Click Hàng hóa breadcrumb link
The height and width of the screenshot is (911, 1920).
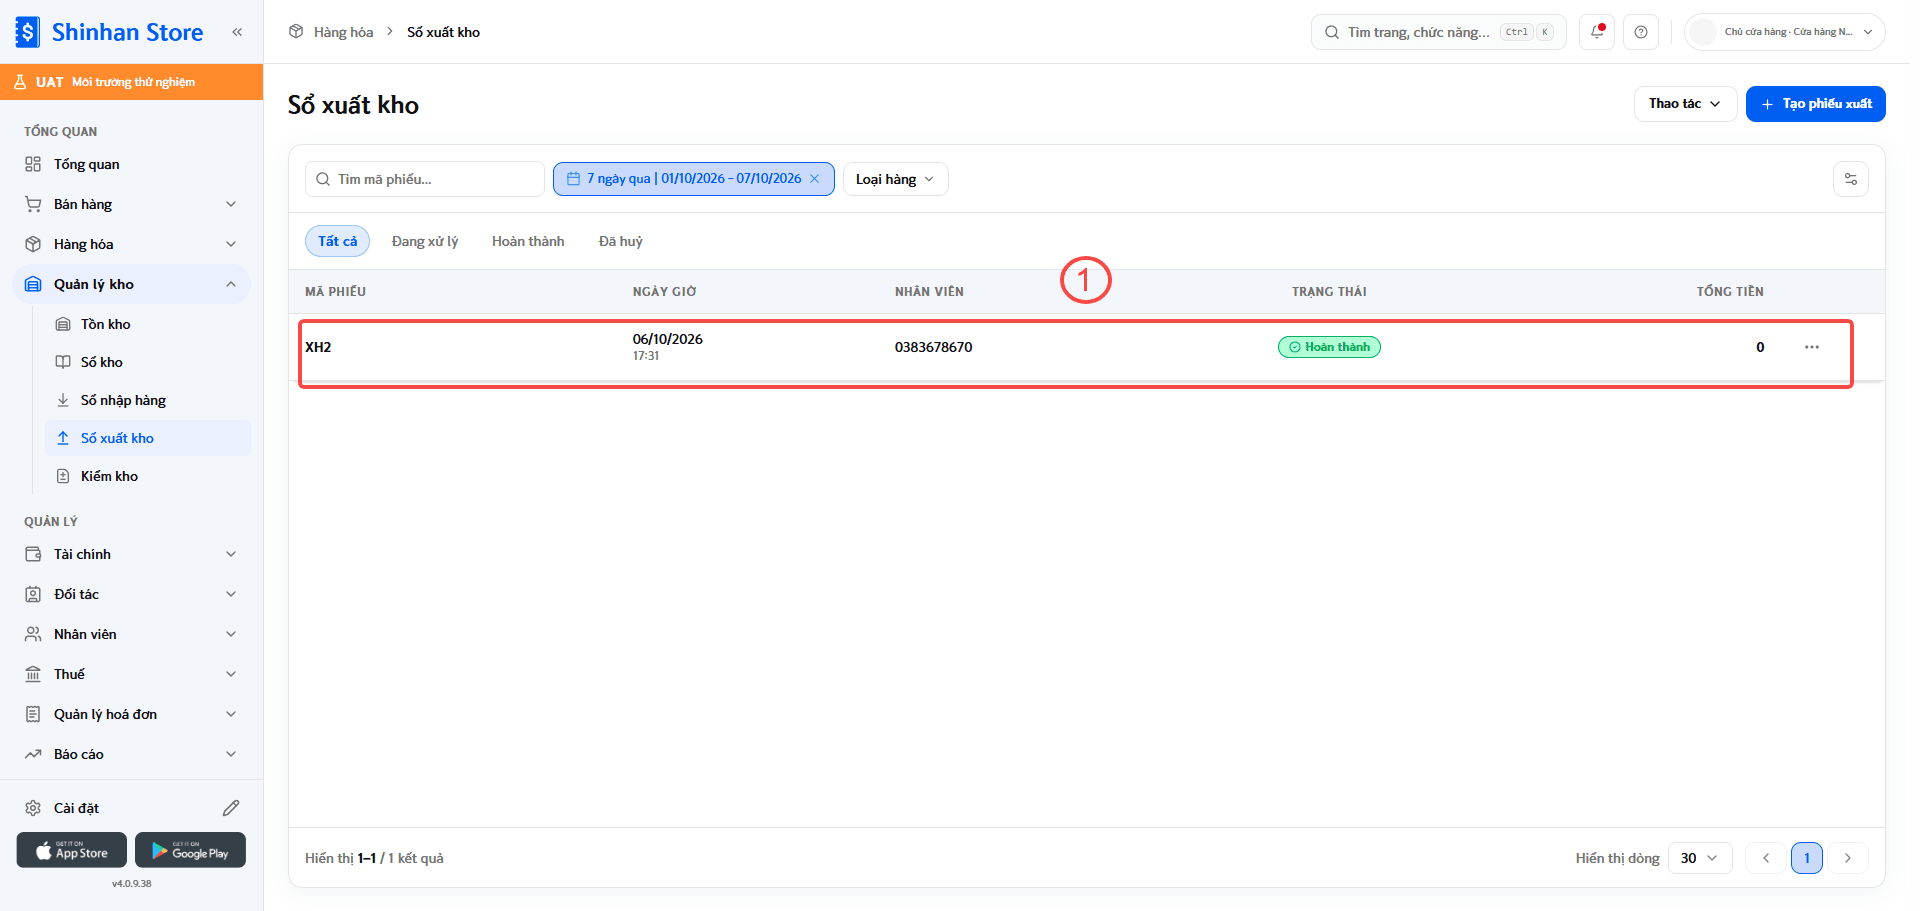[x=343, y=32]
